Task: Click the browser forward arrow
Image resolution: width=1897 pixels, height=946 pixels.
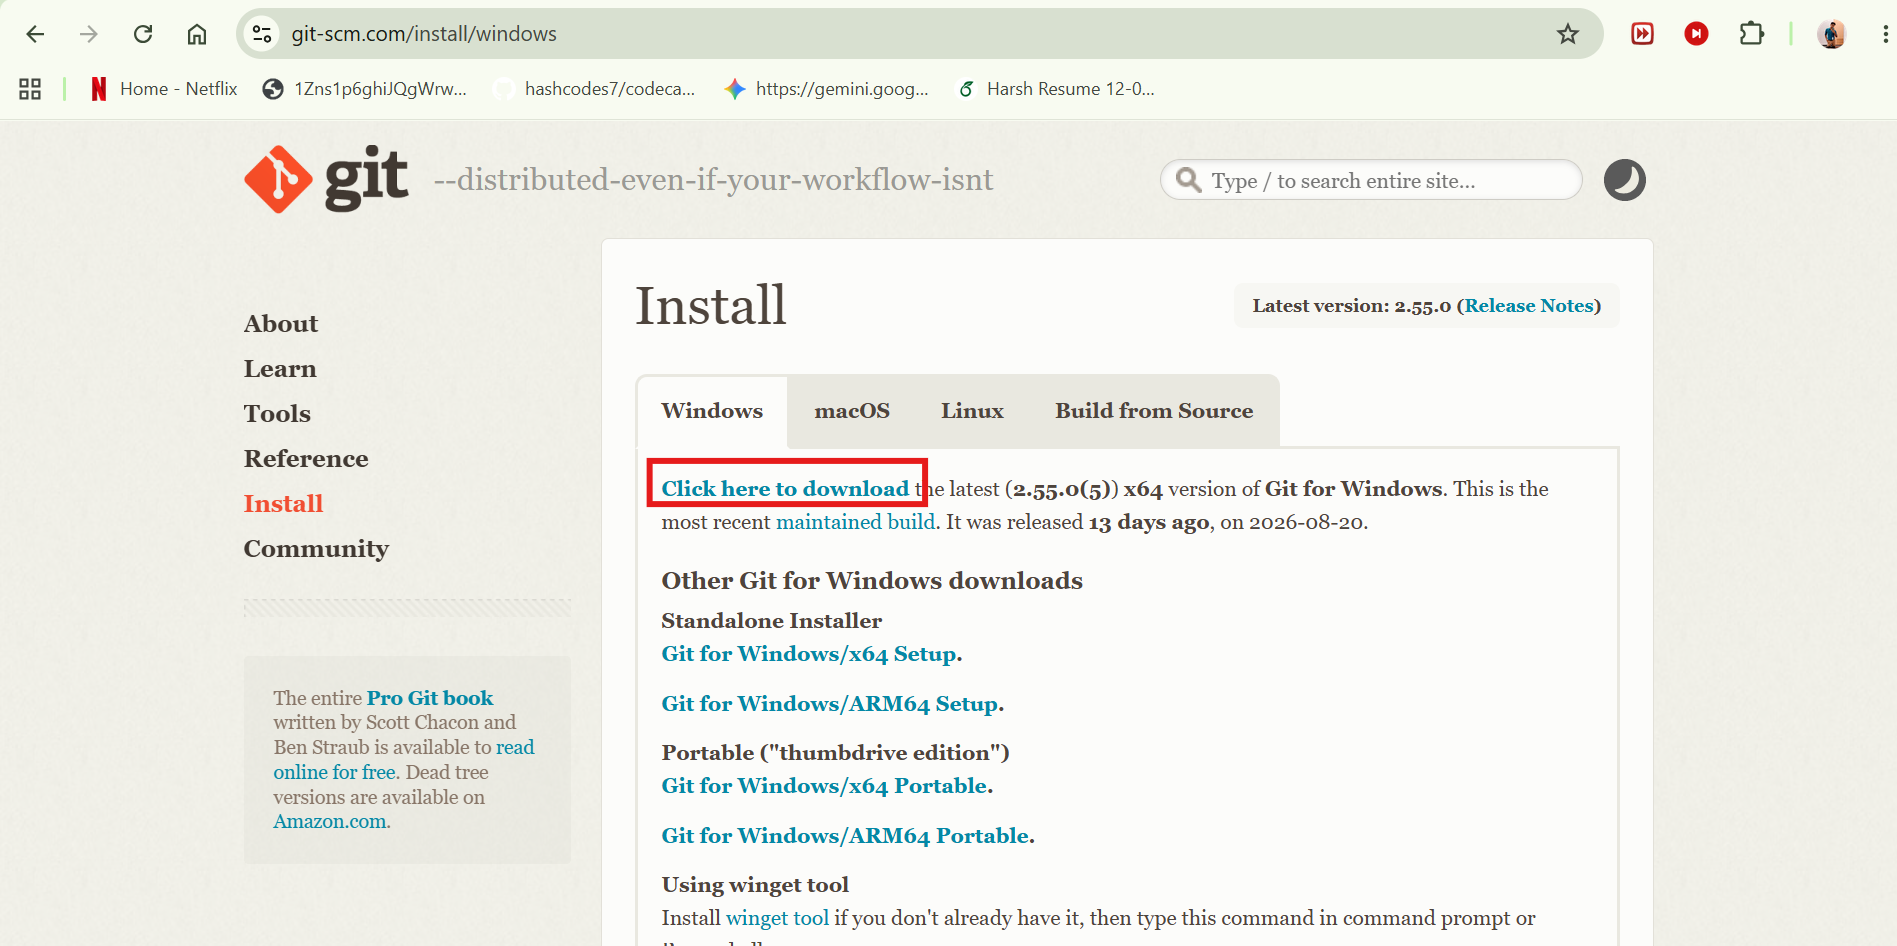Action: [x=89, y=34]
